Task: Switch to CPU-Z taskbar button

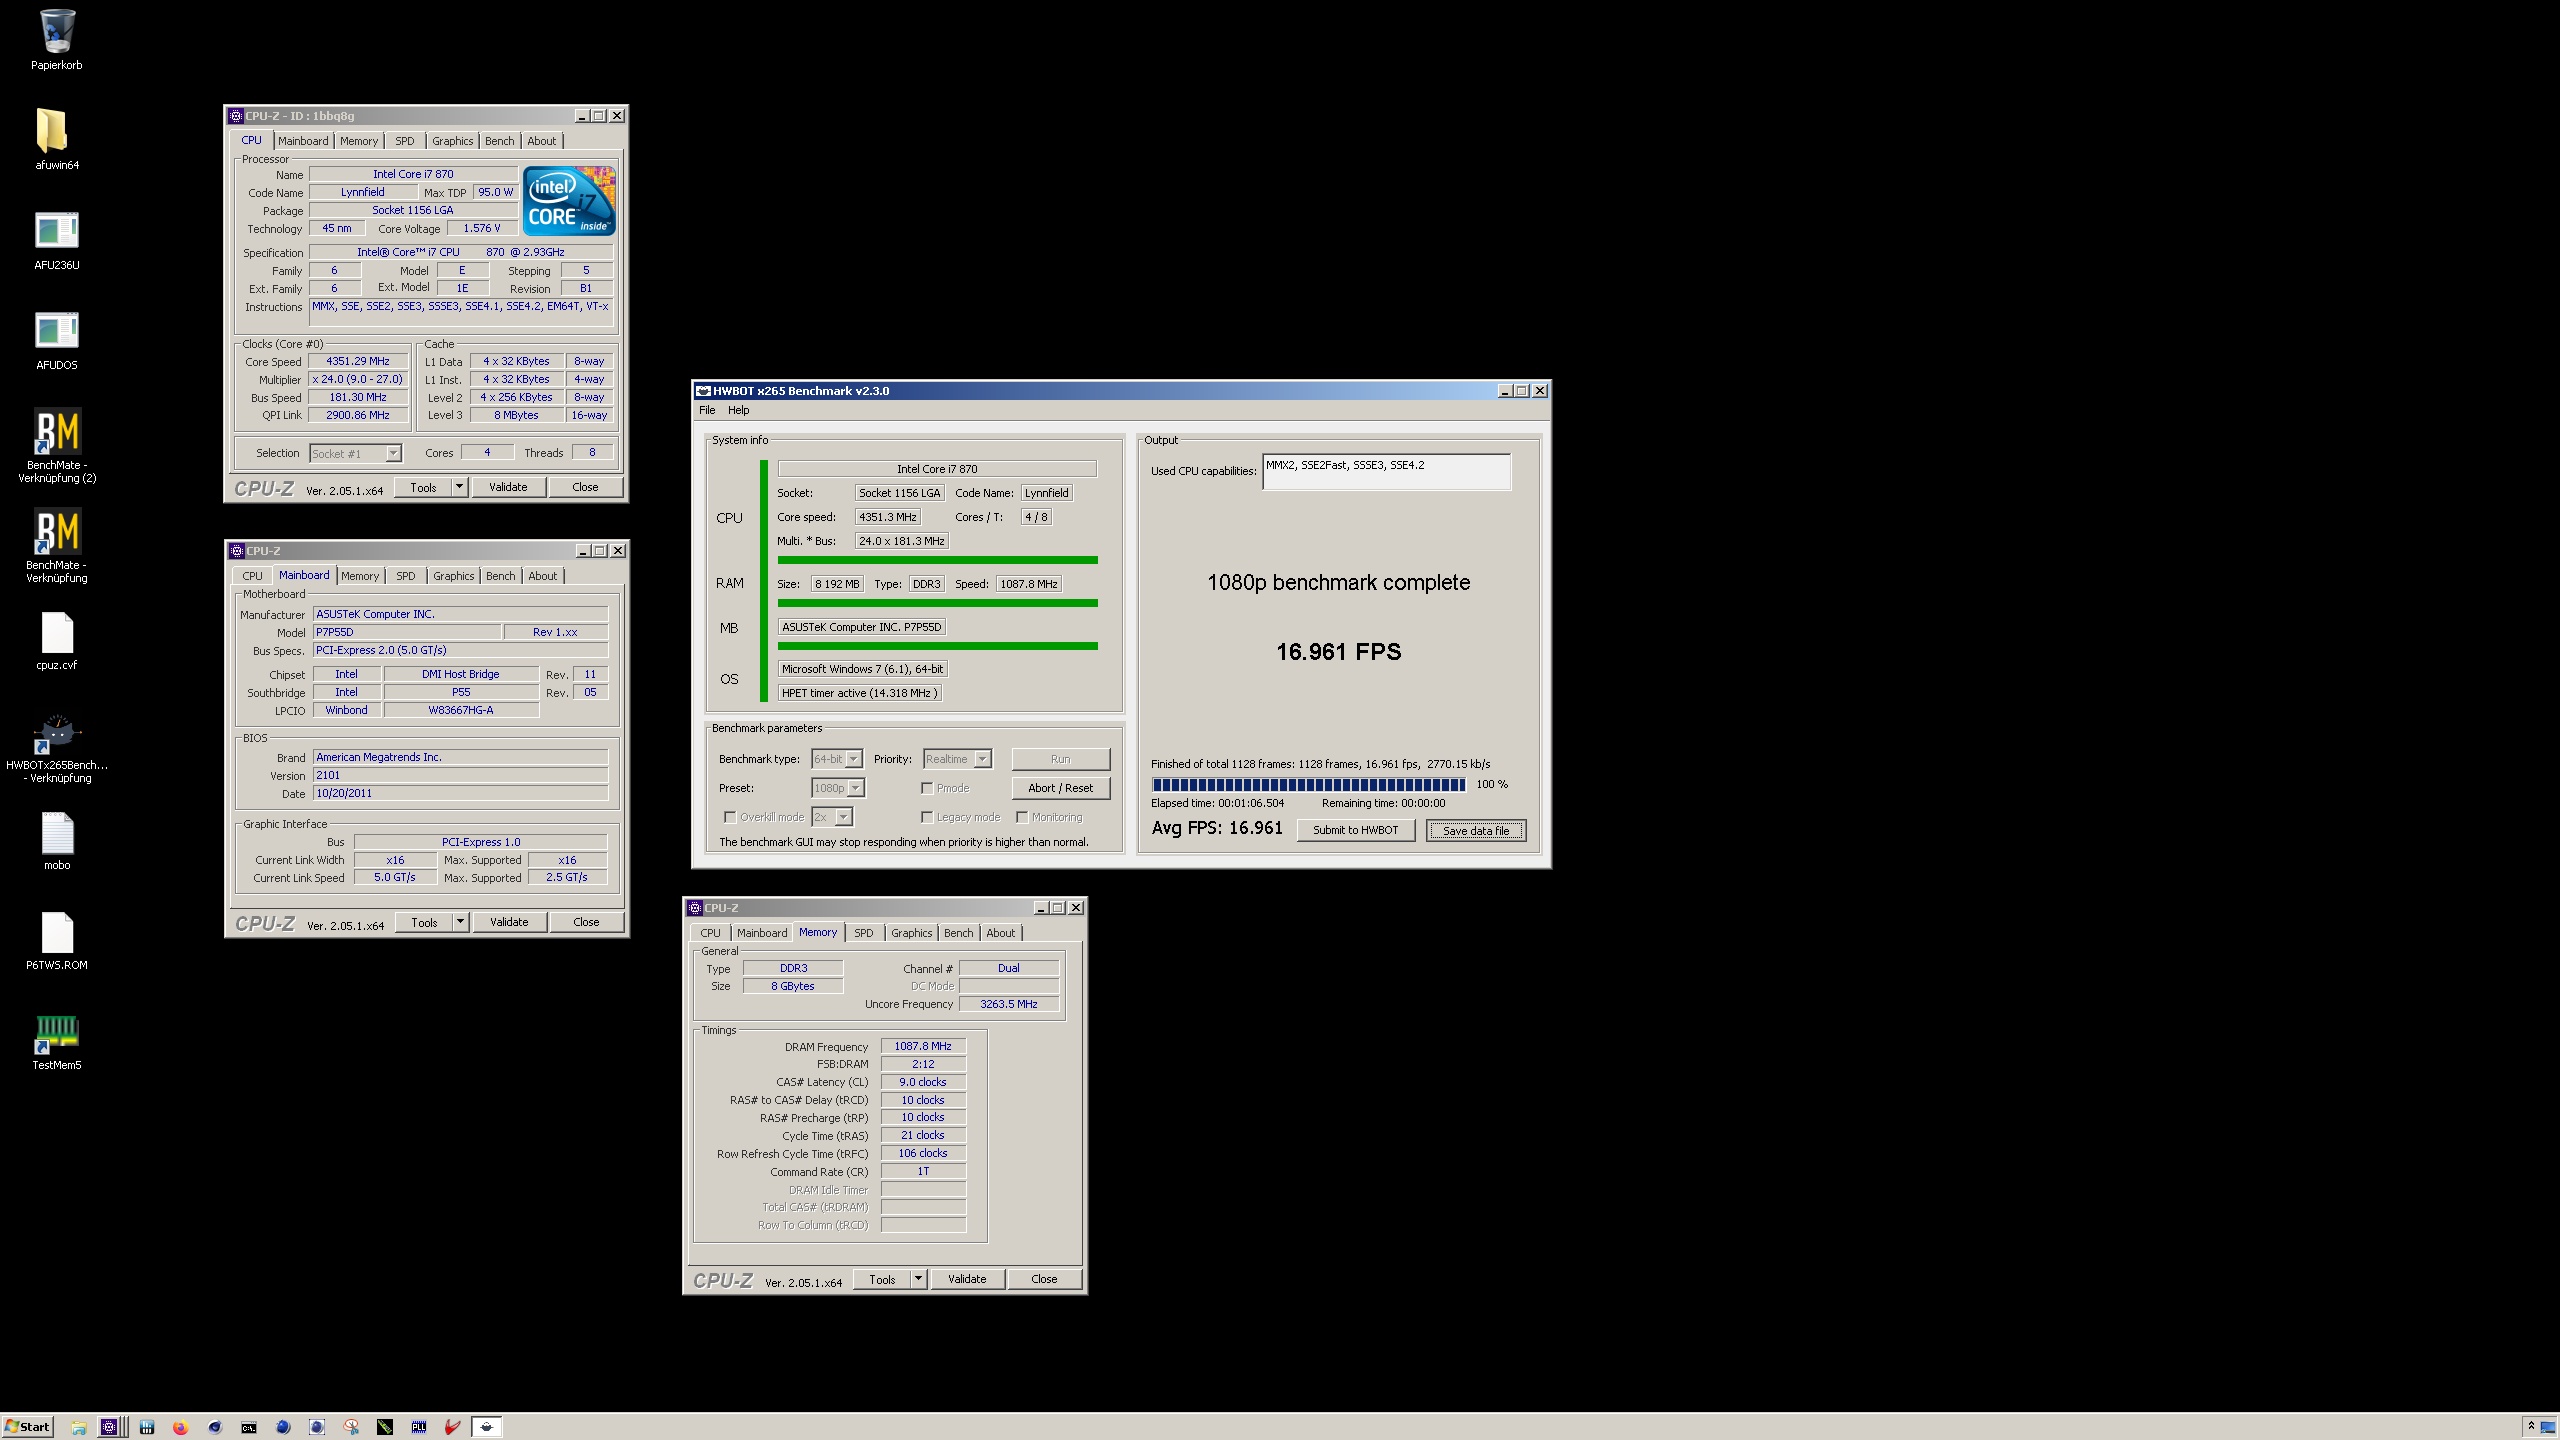Action: pos(110,1427)
